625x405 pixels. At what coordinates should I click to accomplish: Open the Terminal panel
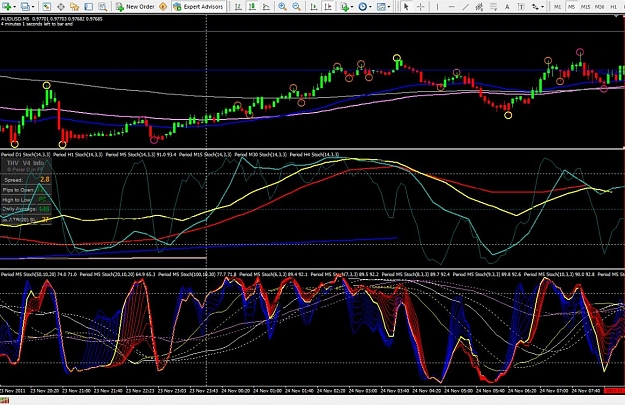(88, 6)
